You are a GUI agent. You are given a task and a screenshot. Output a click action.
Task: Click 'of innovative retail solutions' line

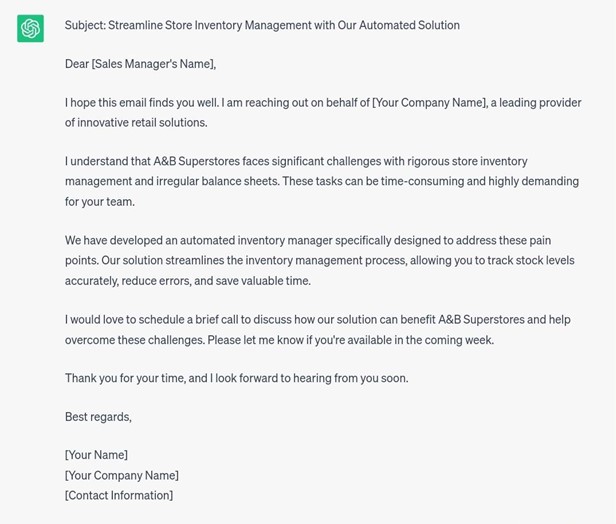click(x=136, y=123)
